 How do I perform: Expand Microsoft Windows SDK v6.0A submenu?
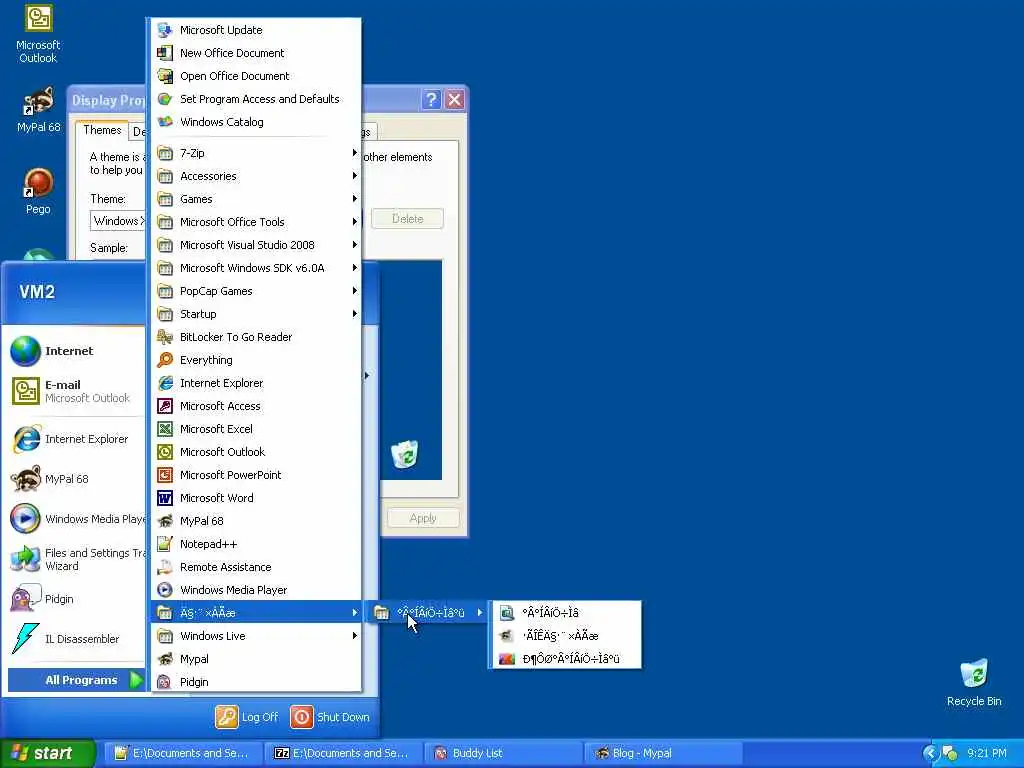pos(256,268)
